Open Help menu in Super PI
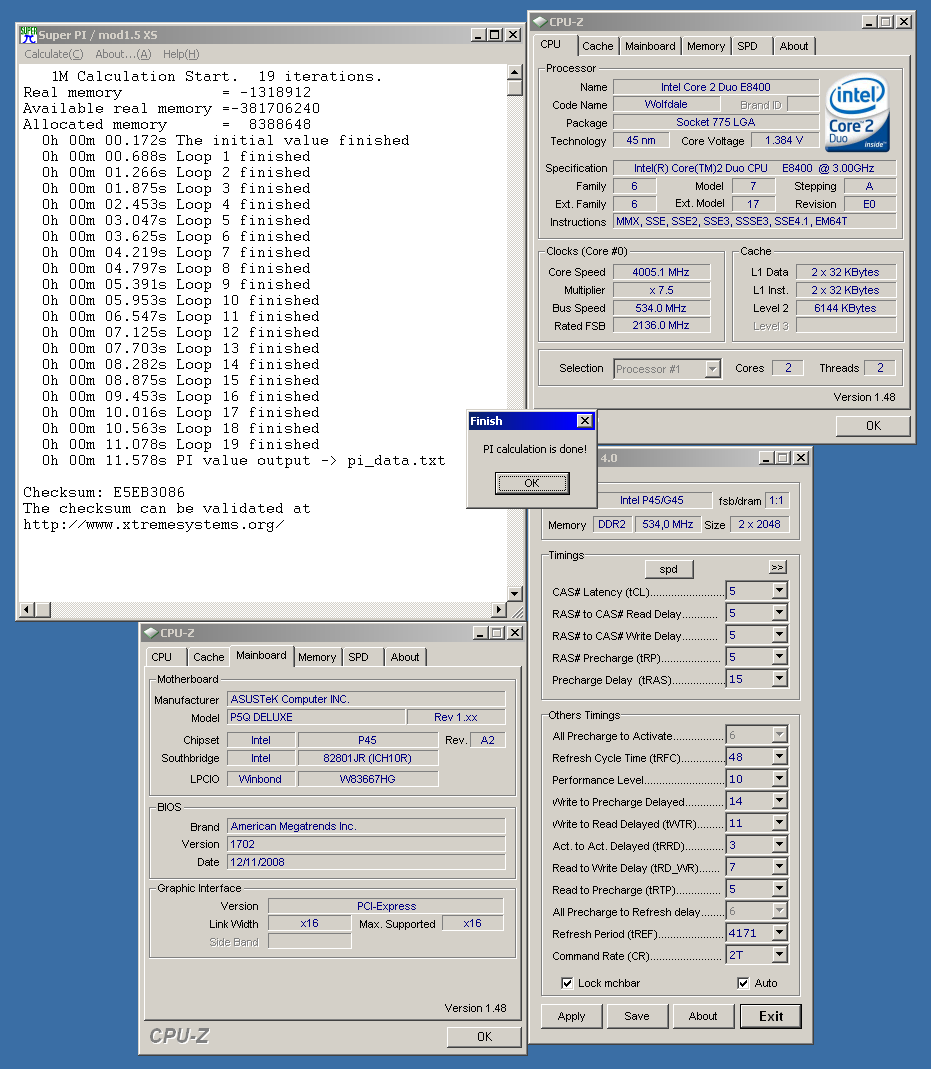The image size is (931, 1069). pyautogui.click(x=181, y=54)
